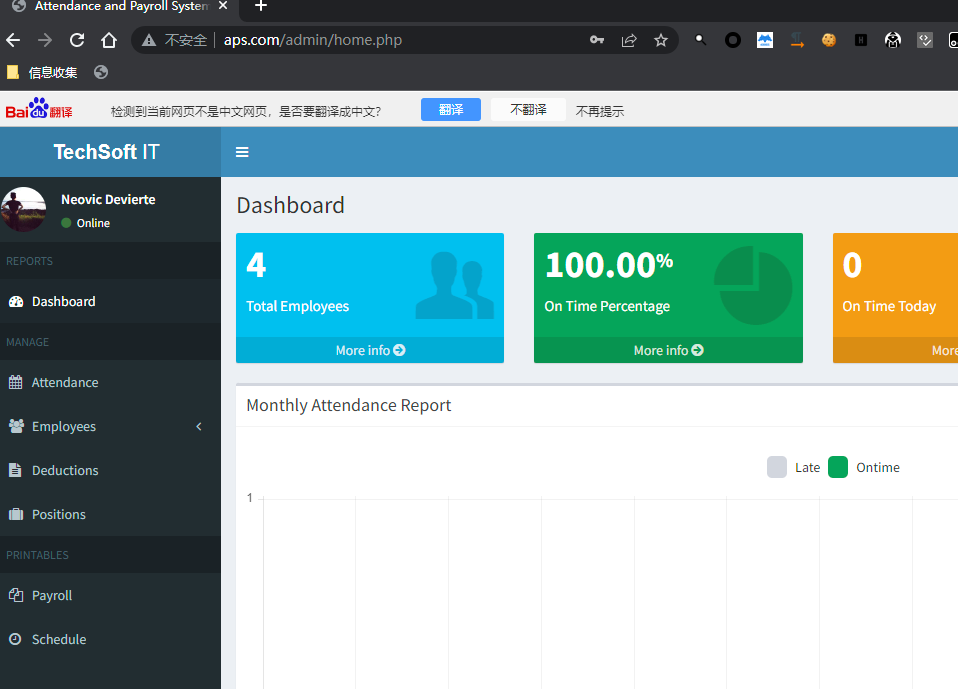Click the Schedule clock icon
The height and width of the screenshot is (689, 958).
pos(15,639)
